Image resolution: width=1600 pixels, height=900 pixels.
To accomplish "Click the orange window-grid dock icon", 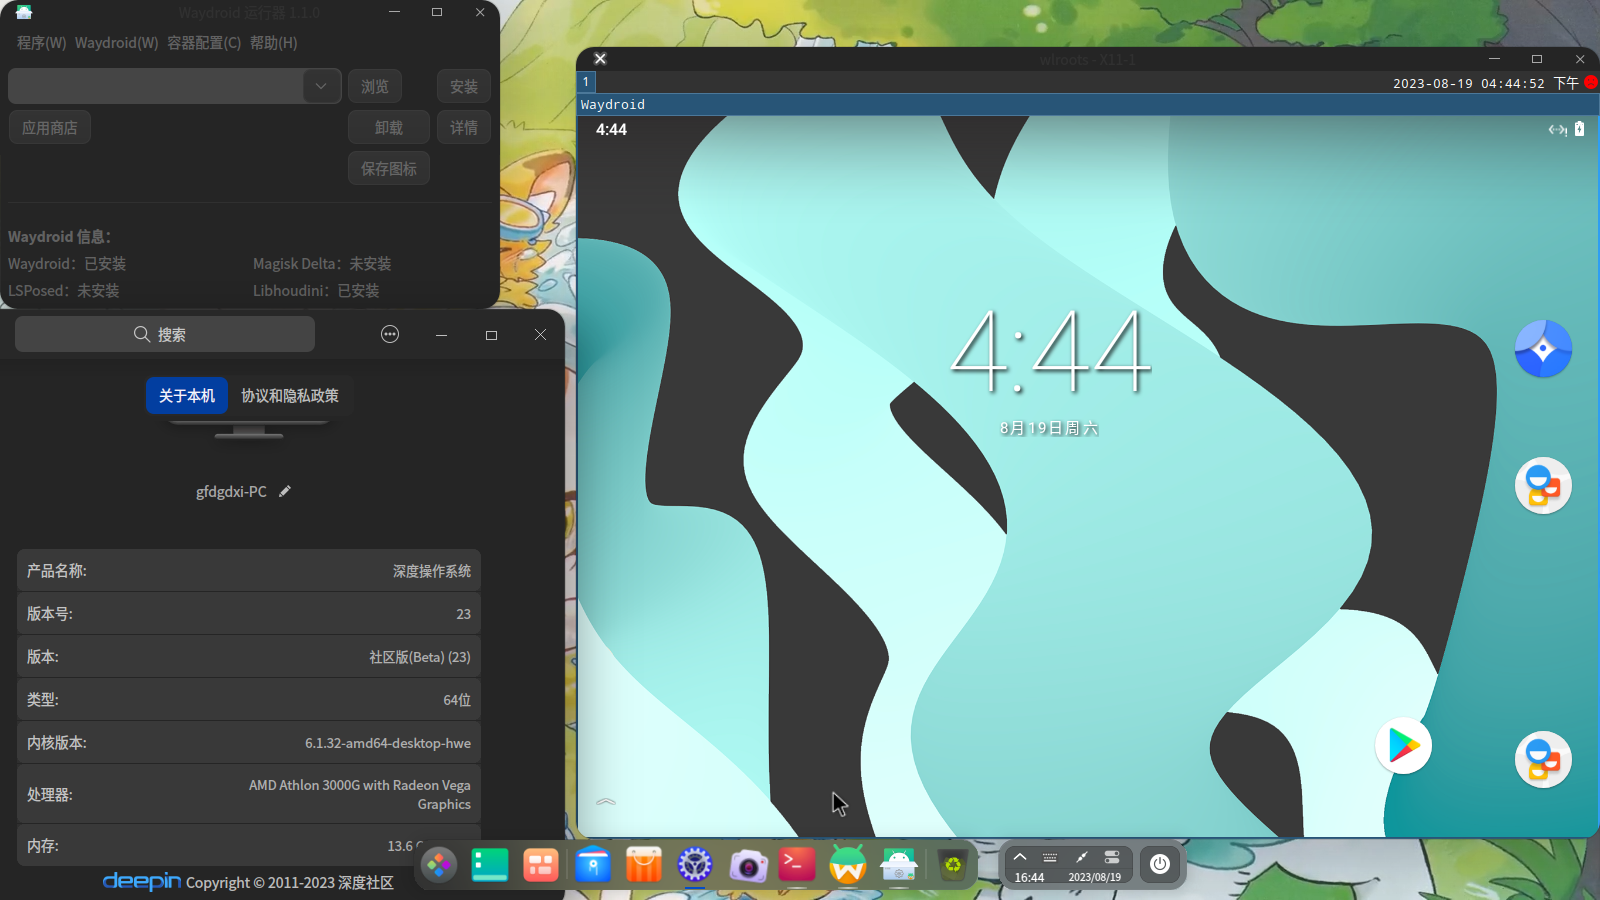I will [x=540, y=864].
